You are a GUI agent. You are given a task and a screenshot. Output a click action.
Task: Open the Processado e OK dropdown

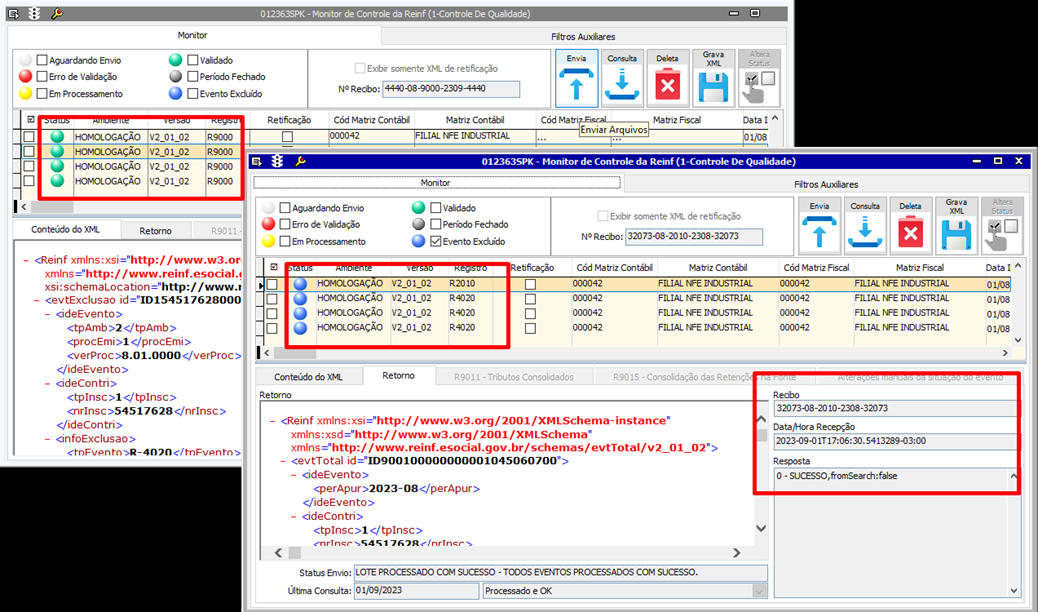pos(759,591)
